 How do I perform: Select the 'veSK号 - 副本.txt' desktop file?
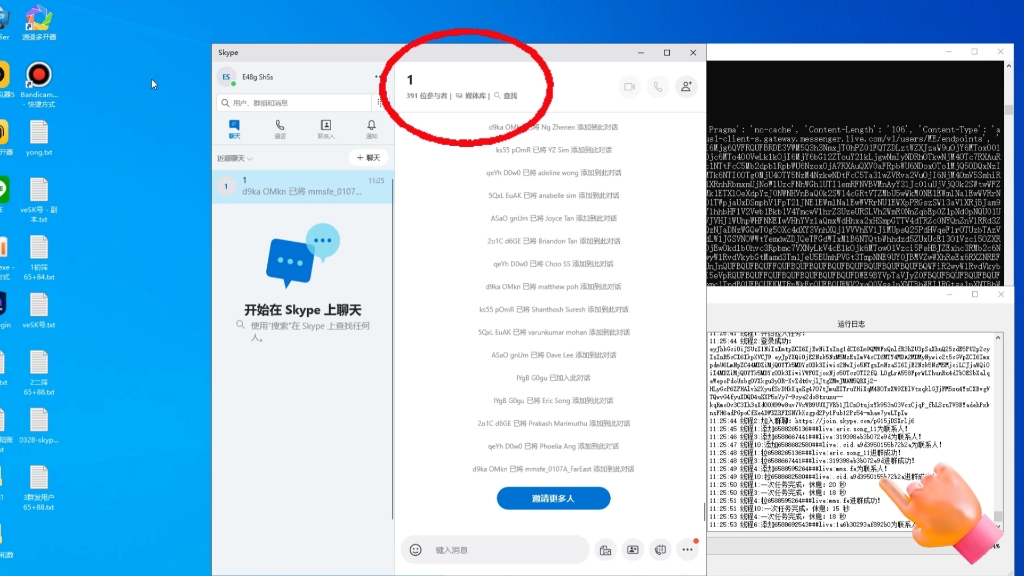(x=39, y=200)
